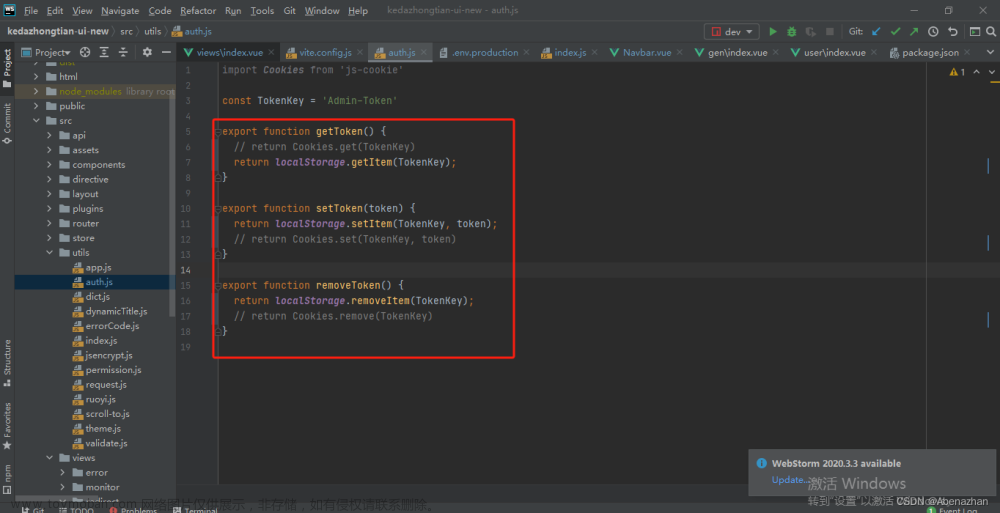Screen dimensions: 1000x513
Task: Collapse the utils folder
Action: (50, 253)
